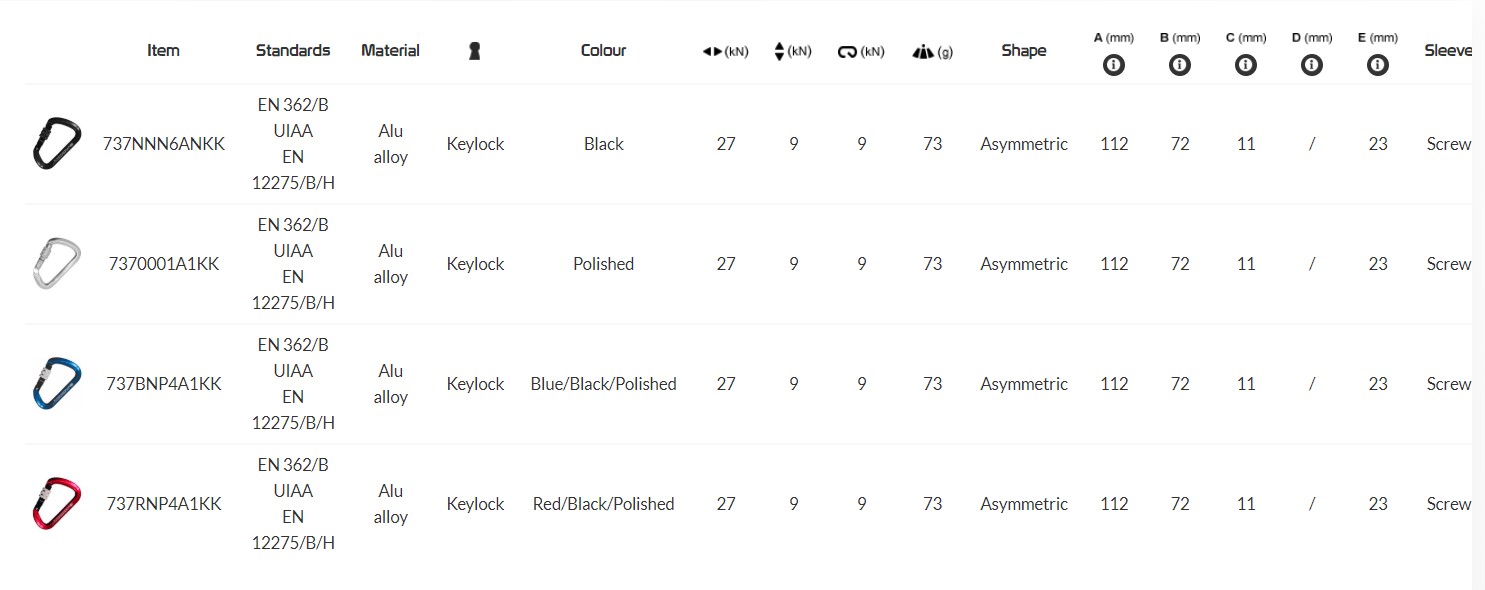Image resolution: width=1485 pixels, height=590 pixels.
Task: Click info icon under B (mm)
Action: [x=1180, y=65]
